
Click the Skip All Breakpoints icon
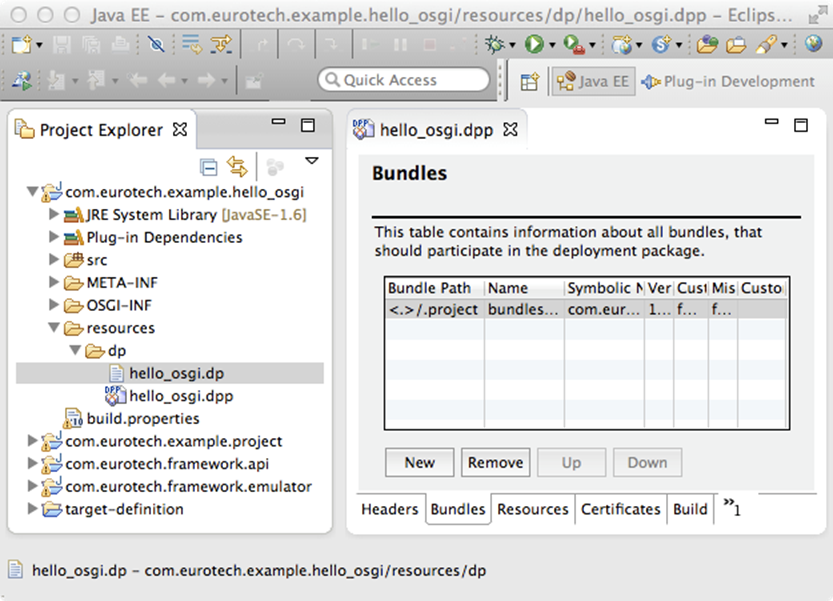pos(155,44)
